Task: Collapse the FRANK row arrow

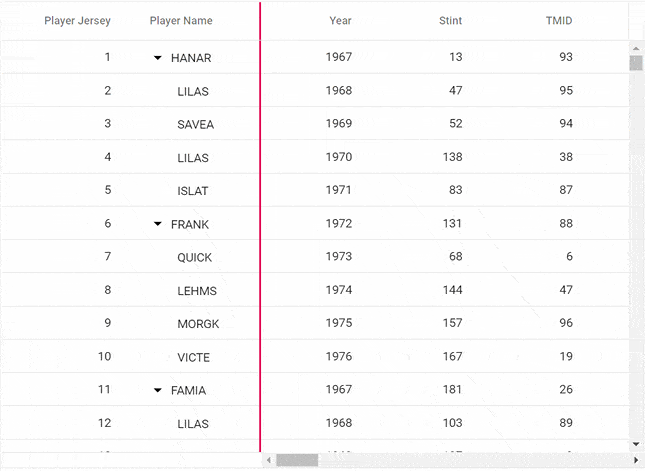Action: coord(158,225)
